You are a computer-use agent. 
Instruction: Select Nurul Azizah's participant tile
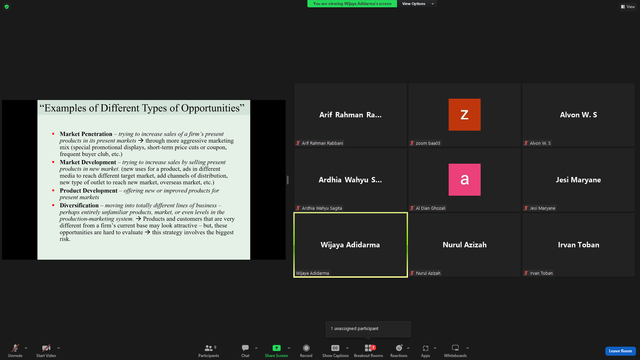464,245
